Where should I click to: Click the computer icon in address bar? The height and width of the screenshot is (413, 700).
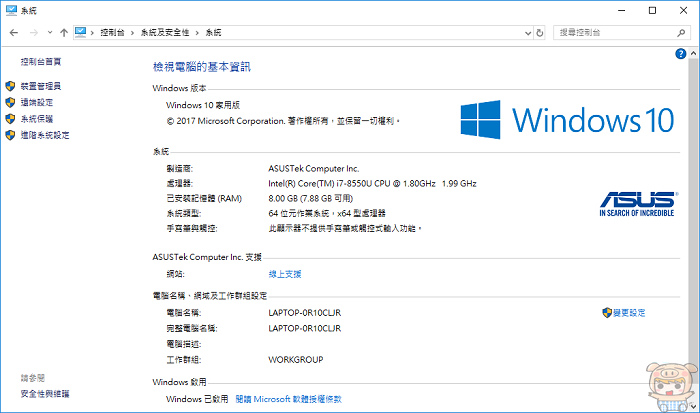pos(80,32)
